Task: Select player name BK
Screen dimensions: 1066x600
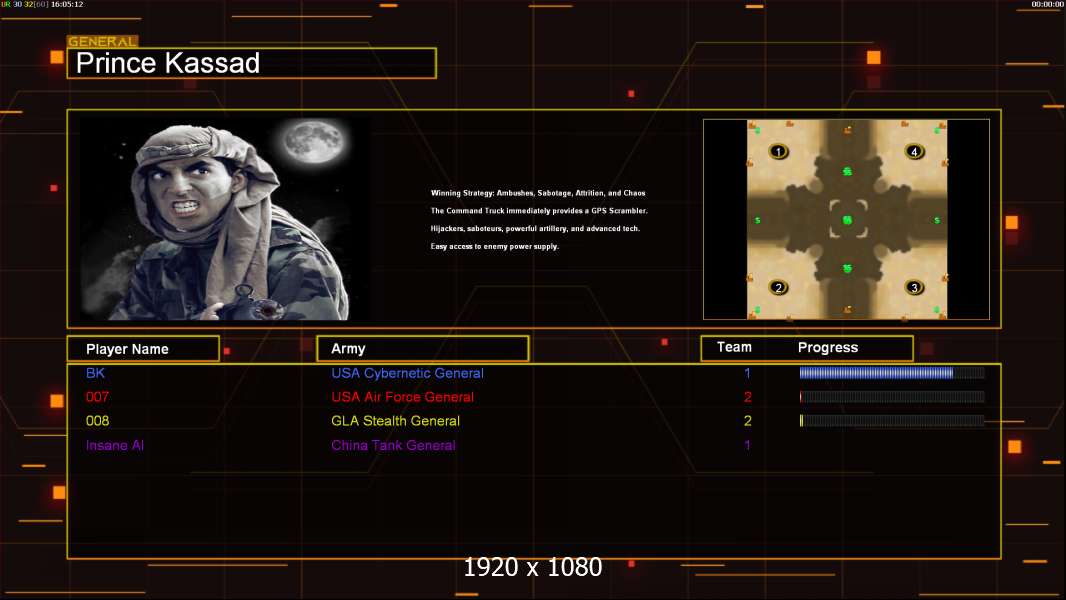Action: tap(95, 373)
